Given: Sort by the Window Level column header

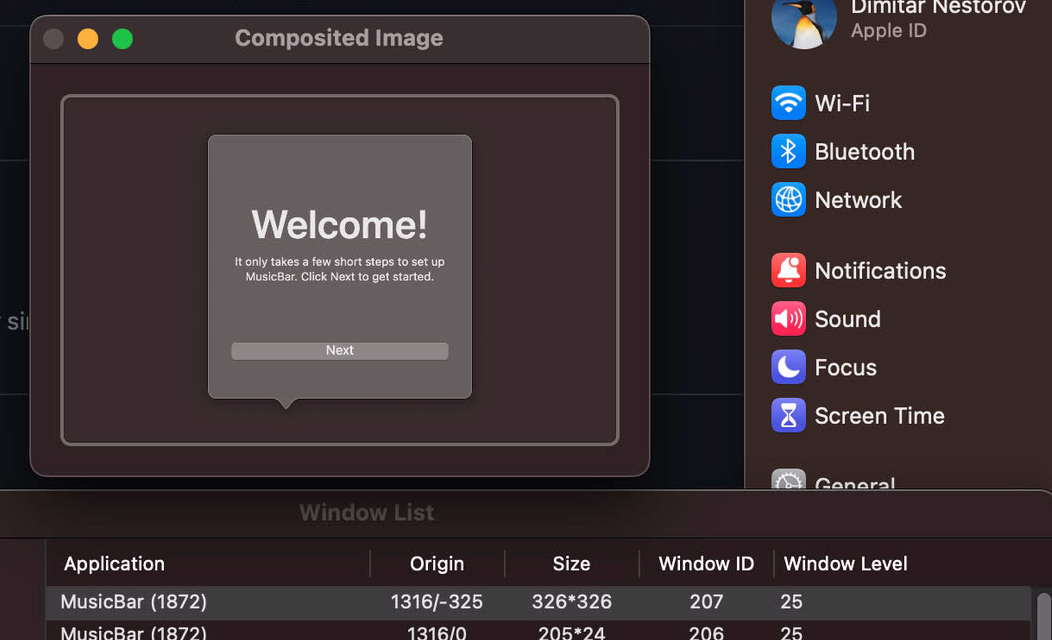Looking at the screenshot, I should pyautogui.click(x=845, y=564).
